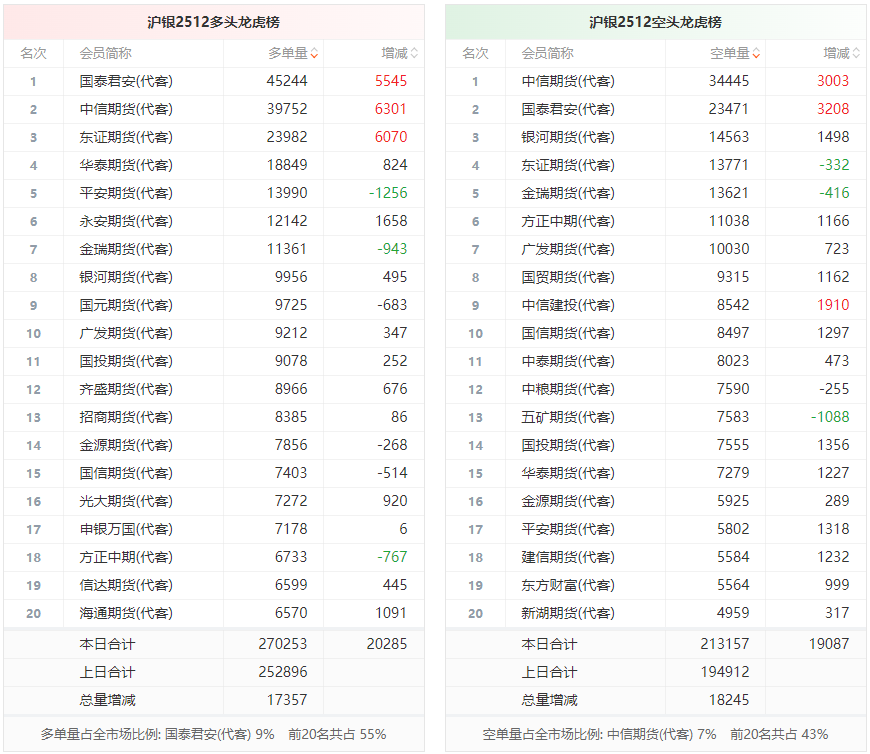Select 方正中期(代客) in short table rank 6
Image resolution: width=870 pixels, height=754 pixels.
(x=568, y=221)
